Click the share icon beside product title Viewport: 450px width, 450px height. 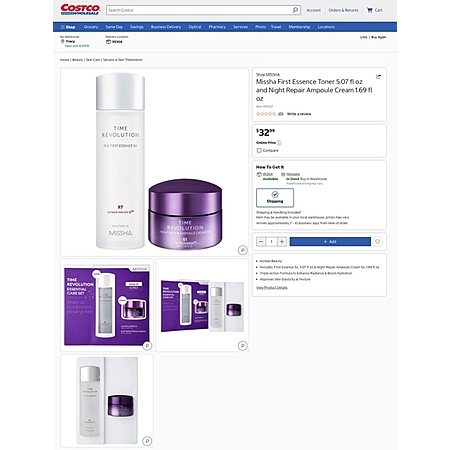tap(378, 77)
